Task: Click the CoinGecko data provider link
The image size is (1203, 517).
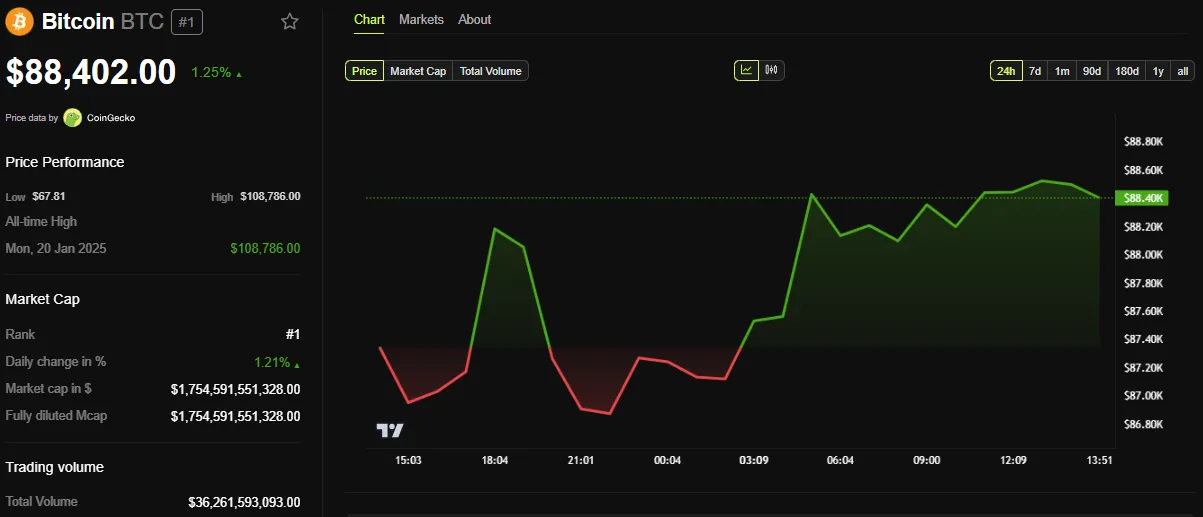Action: click(110, 118)
